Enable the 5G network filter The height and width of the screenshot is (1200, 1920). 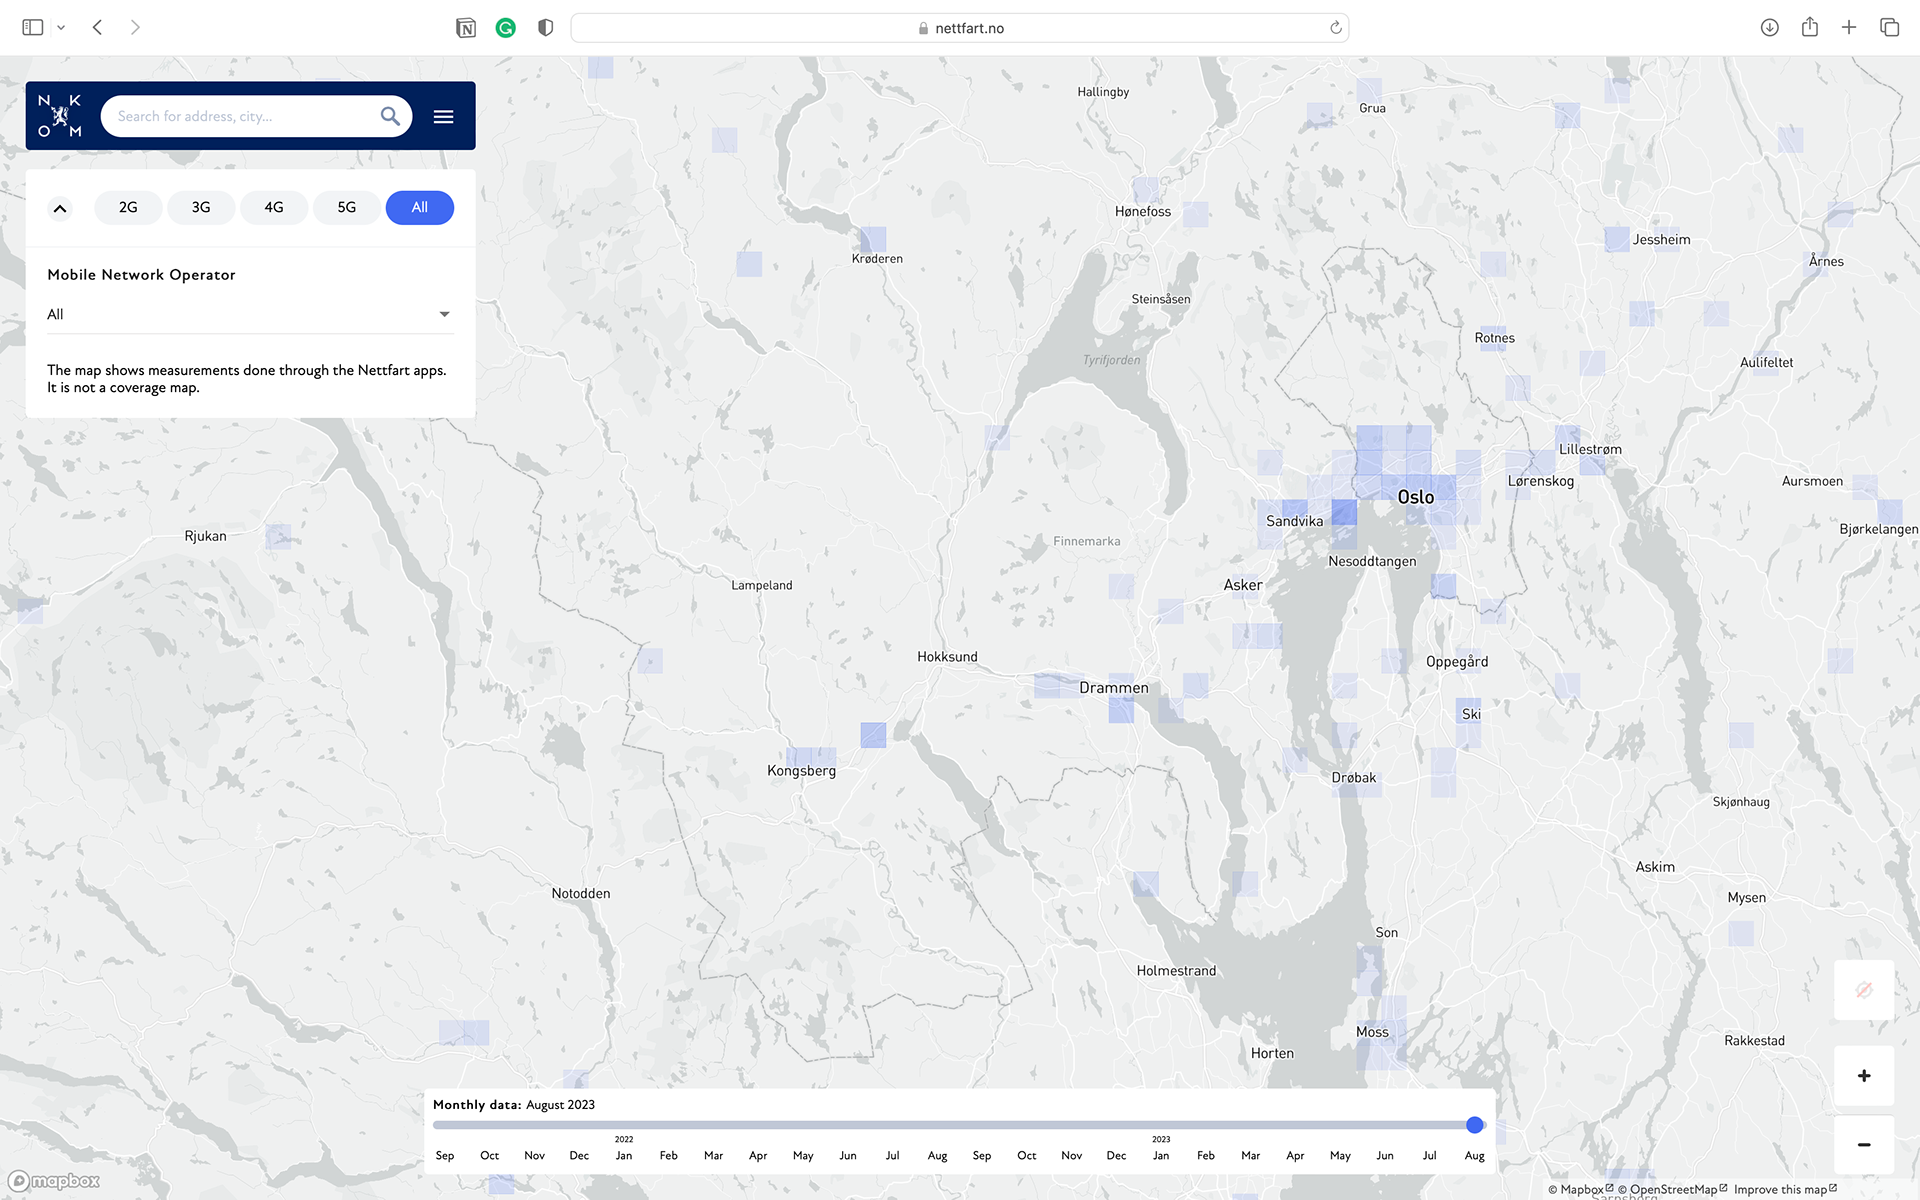346,207
